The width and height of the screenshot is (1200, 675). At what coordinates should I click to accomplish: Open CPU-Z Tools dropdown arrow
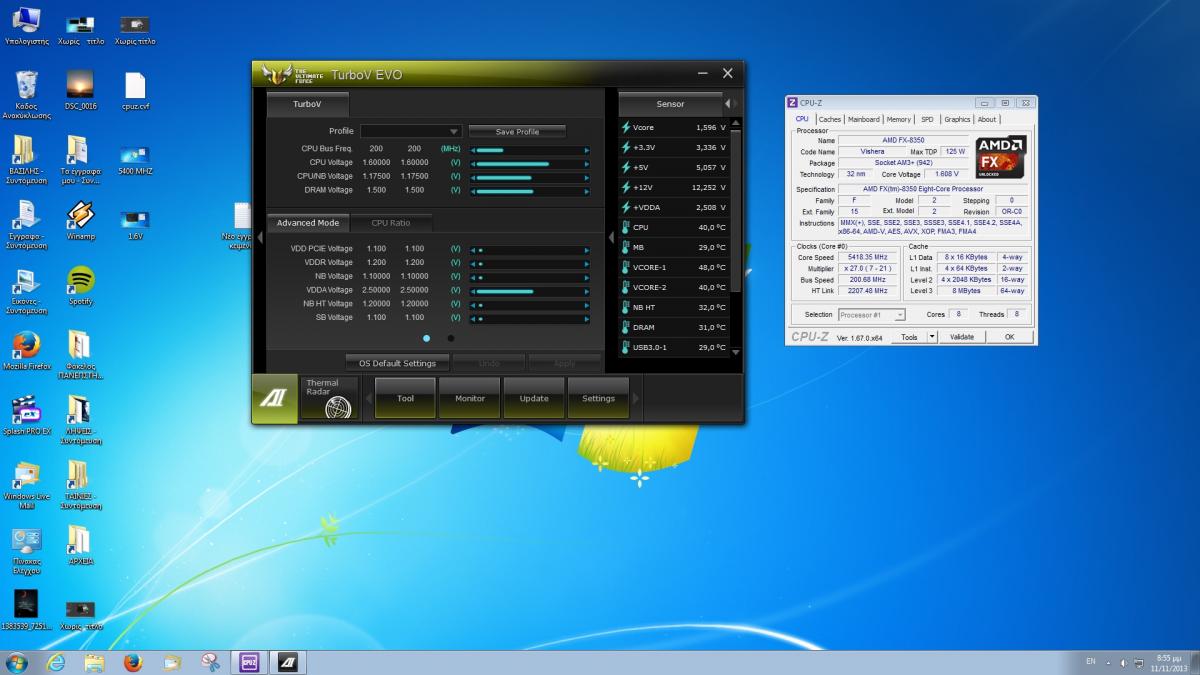(x=932, y=337)
